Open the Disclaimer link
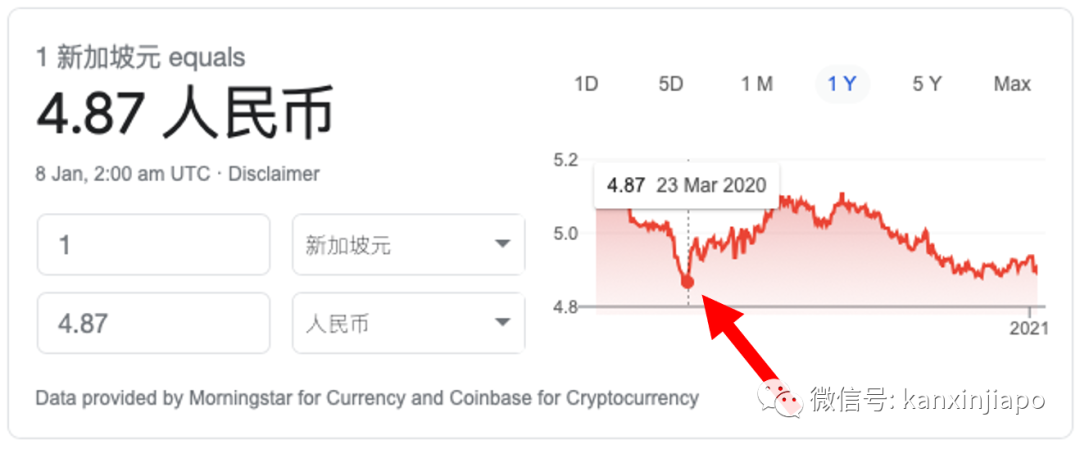This screenshot has width=1080, height=449. pyautogui.click(x=273, y=174)
